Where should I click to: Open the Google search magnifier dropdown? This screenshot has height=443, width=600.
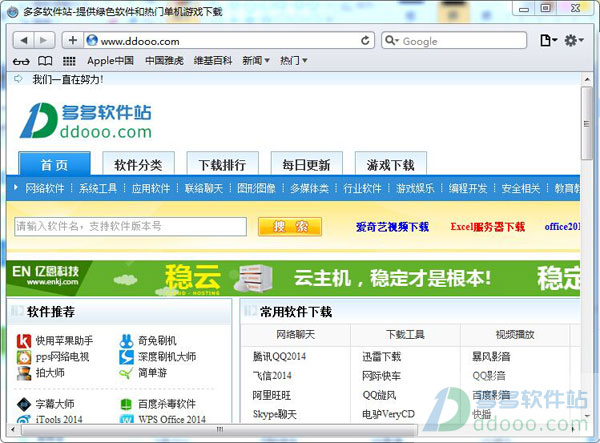click(392, 41)
